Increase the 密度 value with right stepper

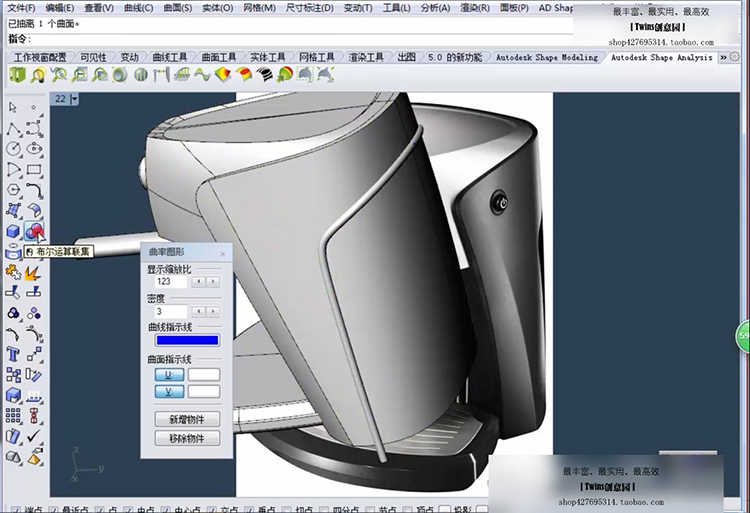[213, 312]
